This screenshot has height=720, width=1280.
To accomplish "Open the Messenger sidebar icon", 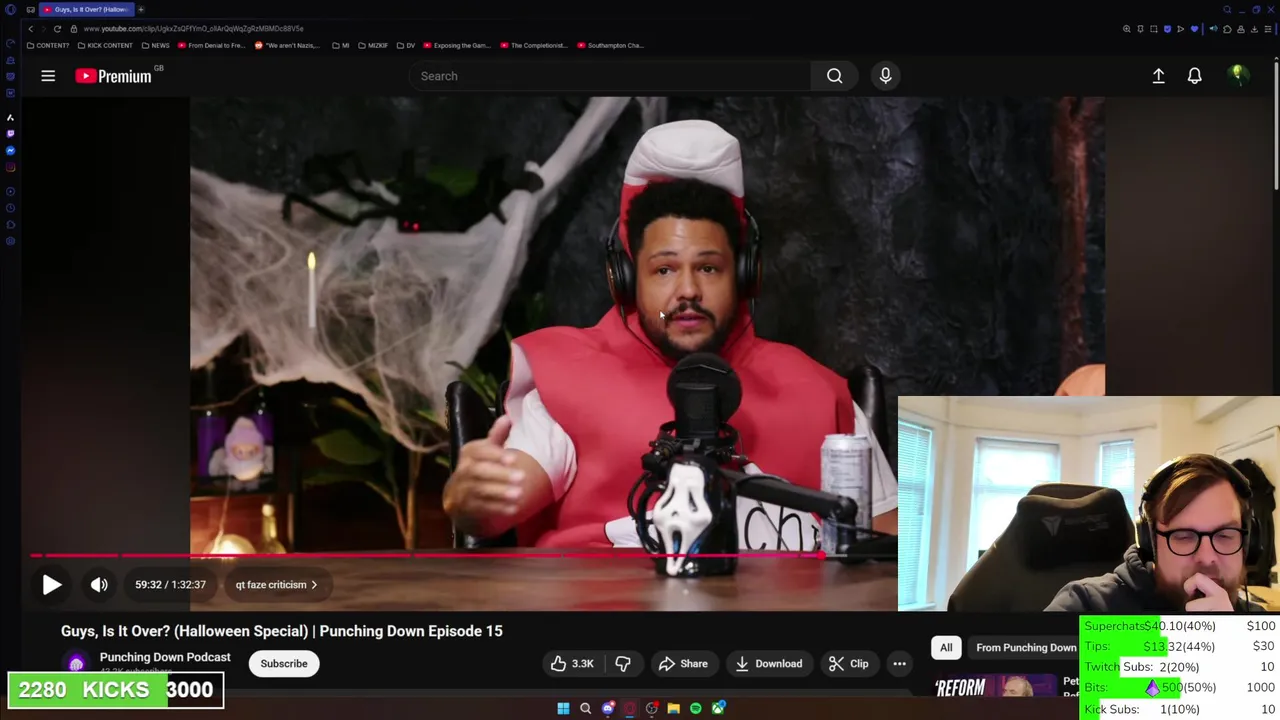I will (x=11, y=150).
